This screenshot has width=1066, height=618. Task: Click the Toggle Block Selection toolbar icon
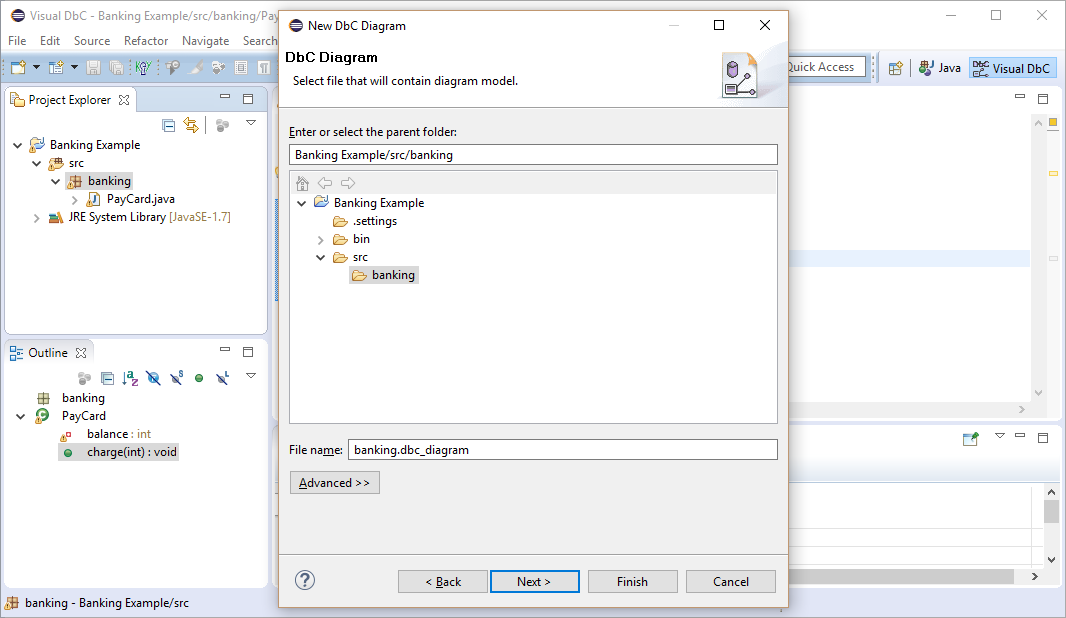coord(241,67)
